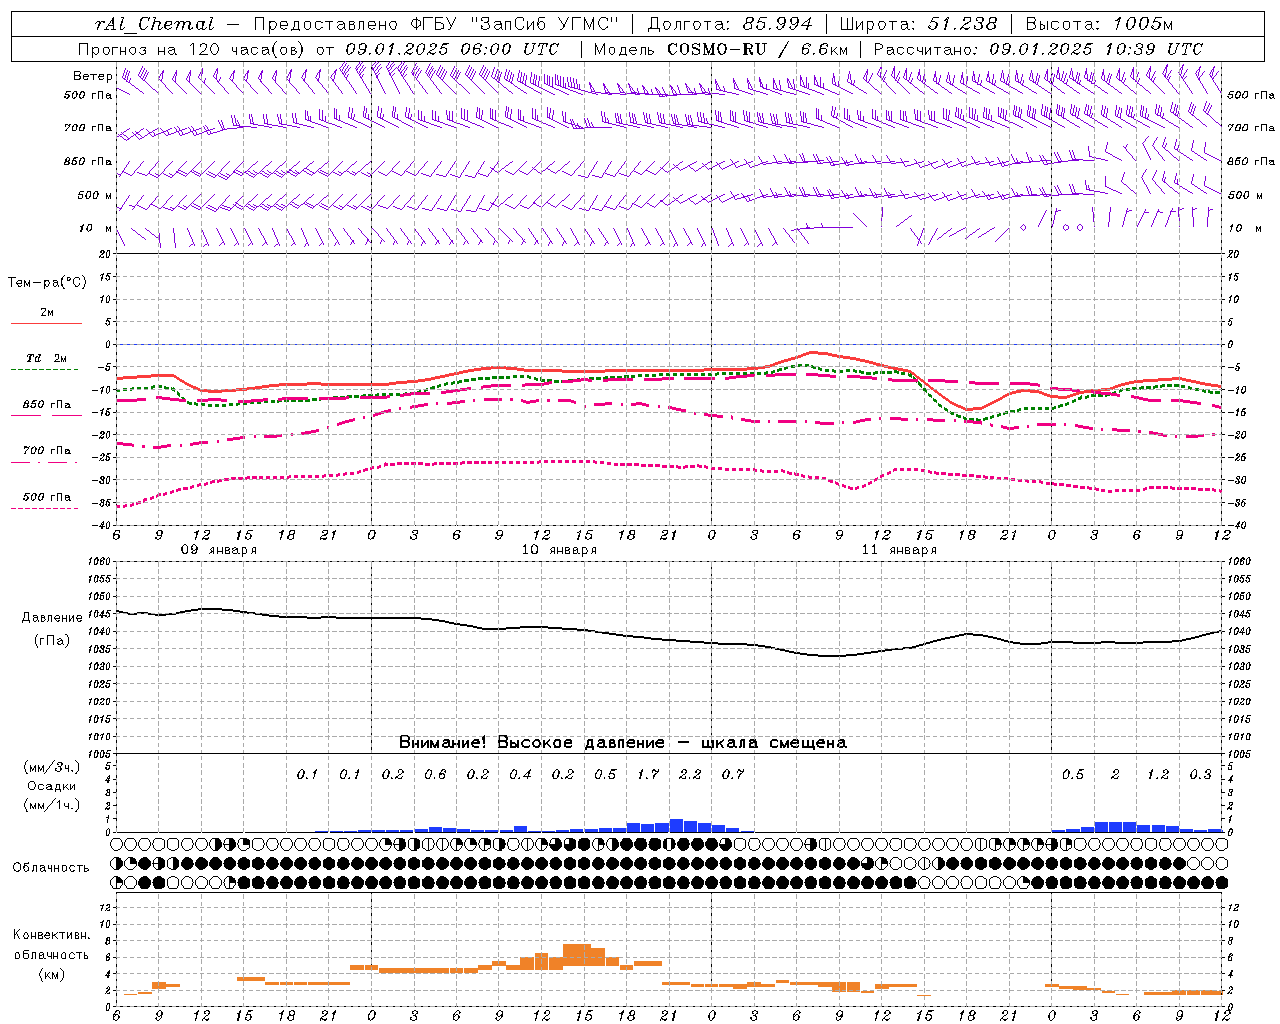
Task: Click the 0.7 precipitation value
Action: pos(733,775)
